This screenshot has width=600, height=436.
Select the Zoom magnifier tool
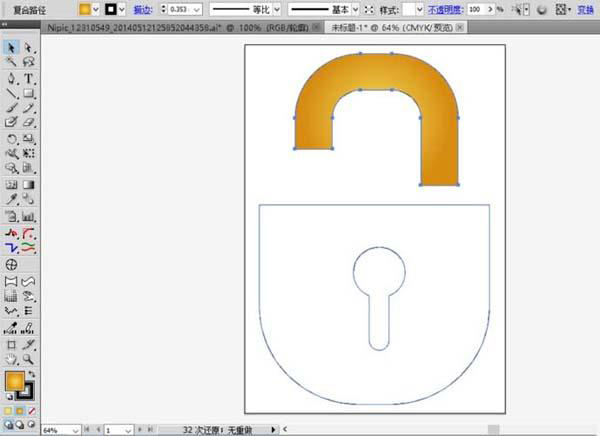pyautogui.click(x=28, y=359)
